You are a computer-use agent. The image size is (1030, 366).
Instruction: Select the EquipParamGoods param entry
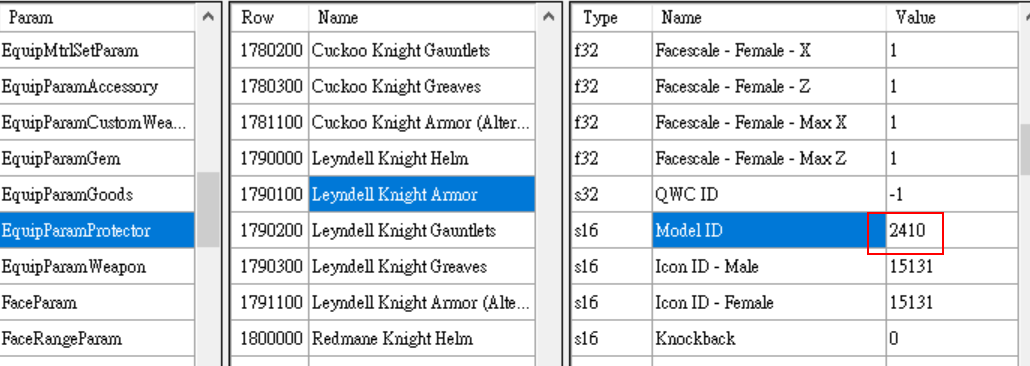[x=97, y=194]
